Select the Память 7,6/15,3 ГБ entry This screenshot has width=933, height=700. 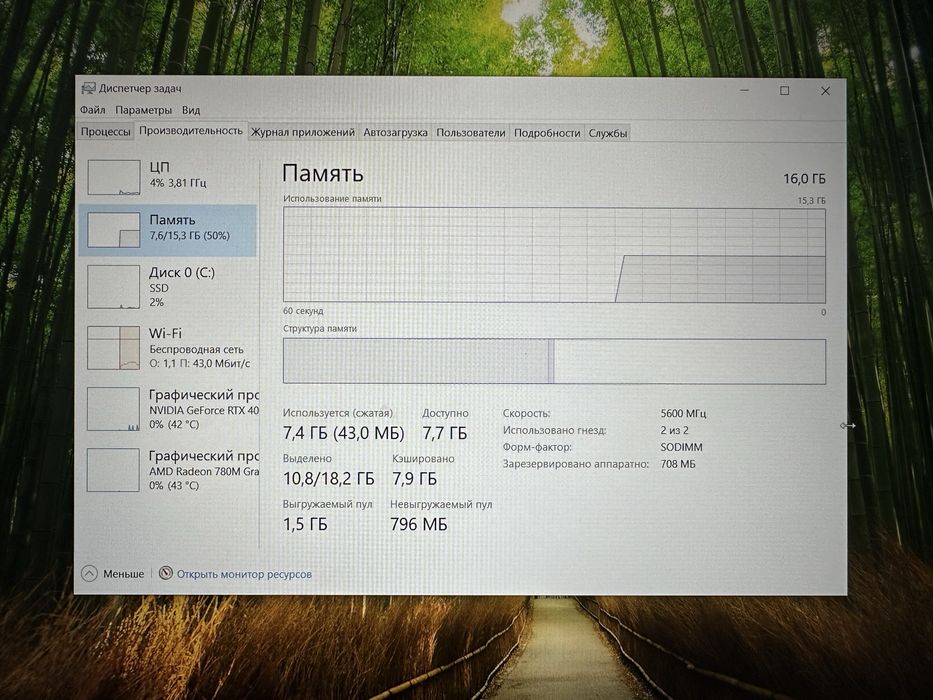168,230
